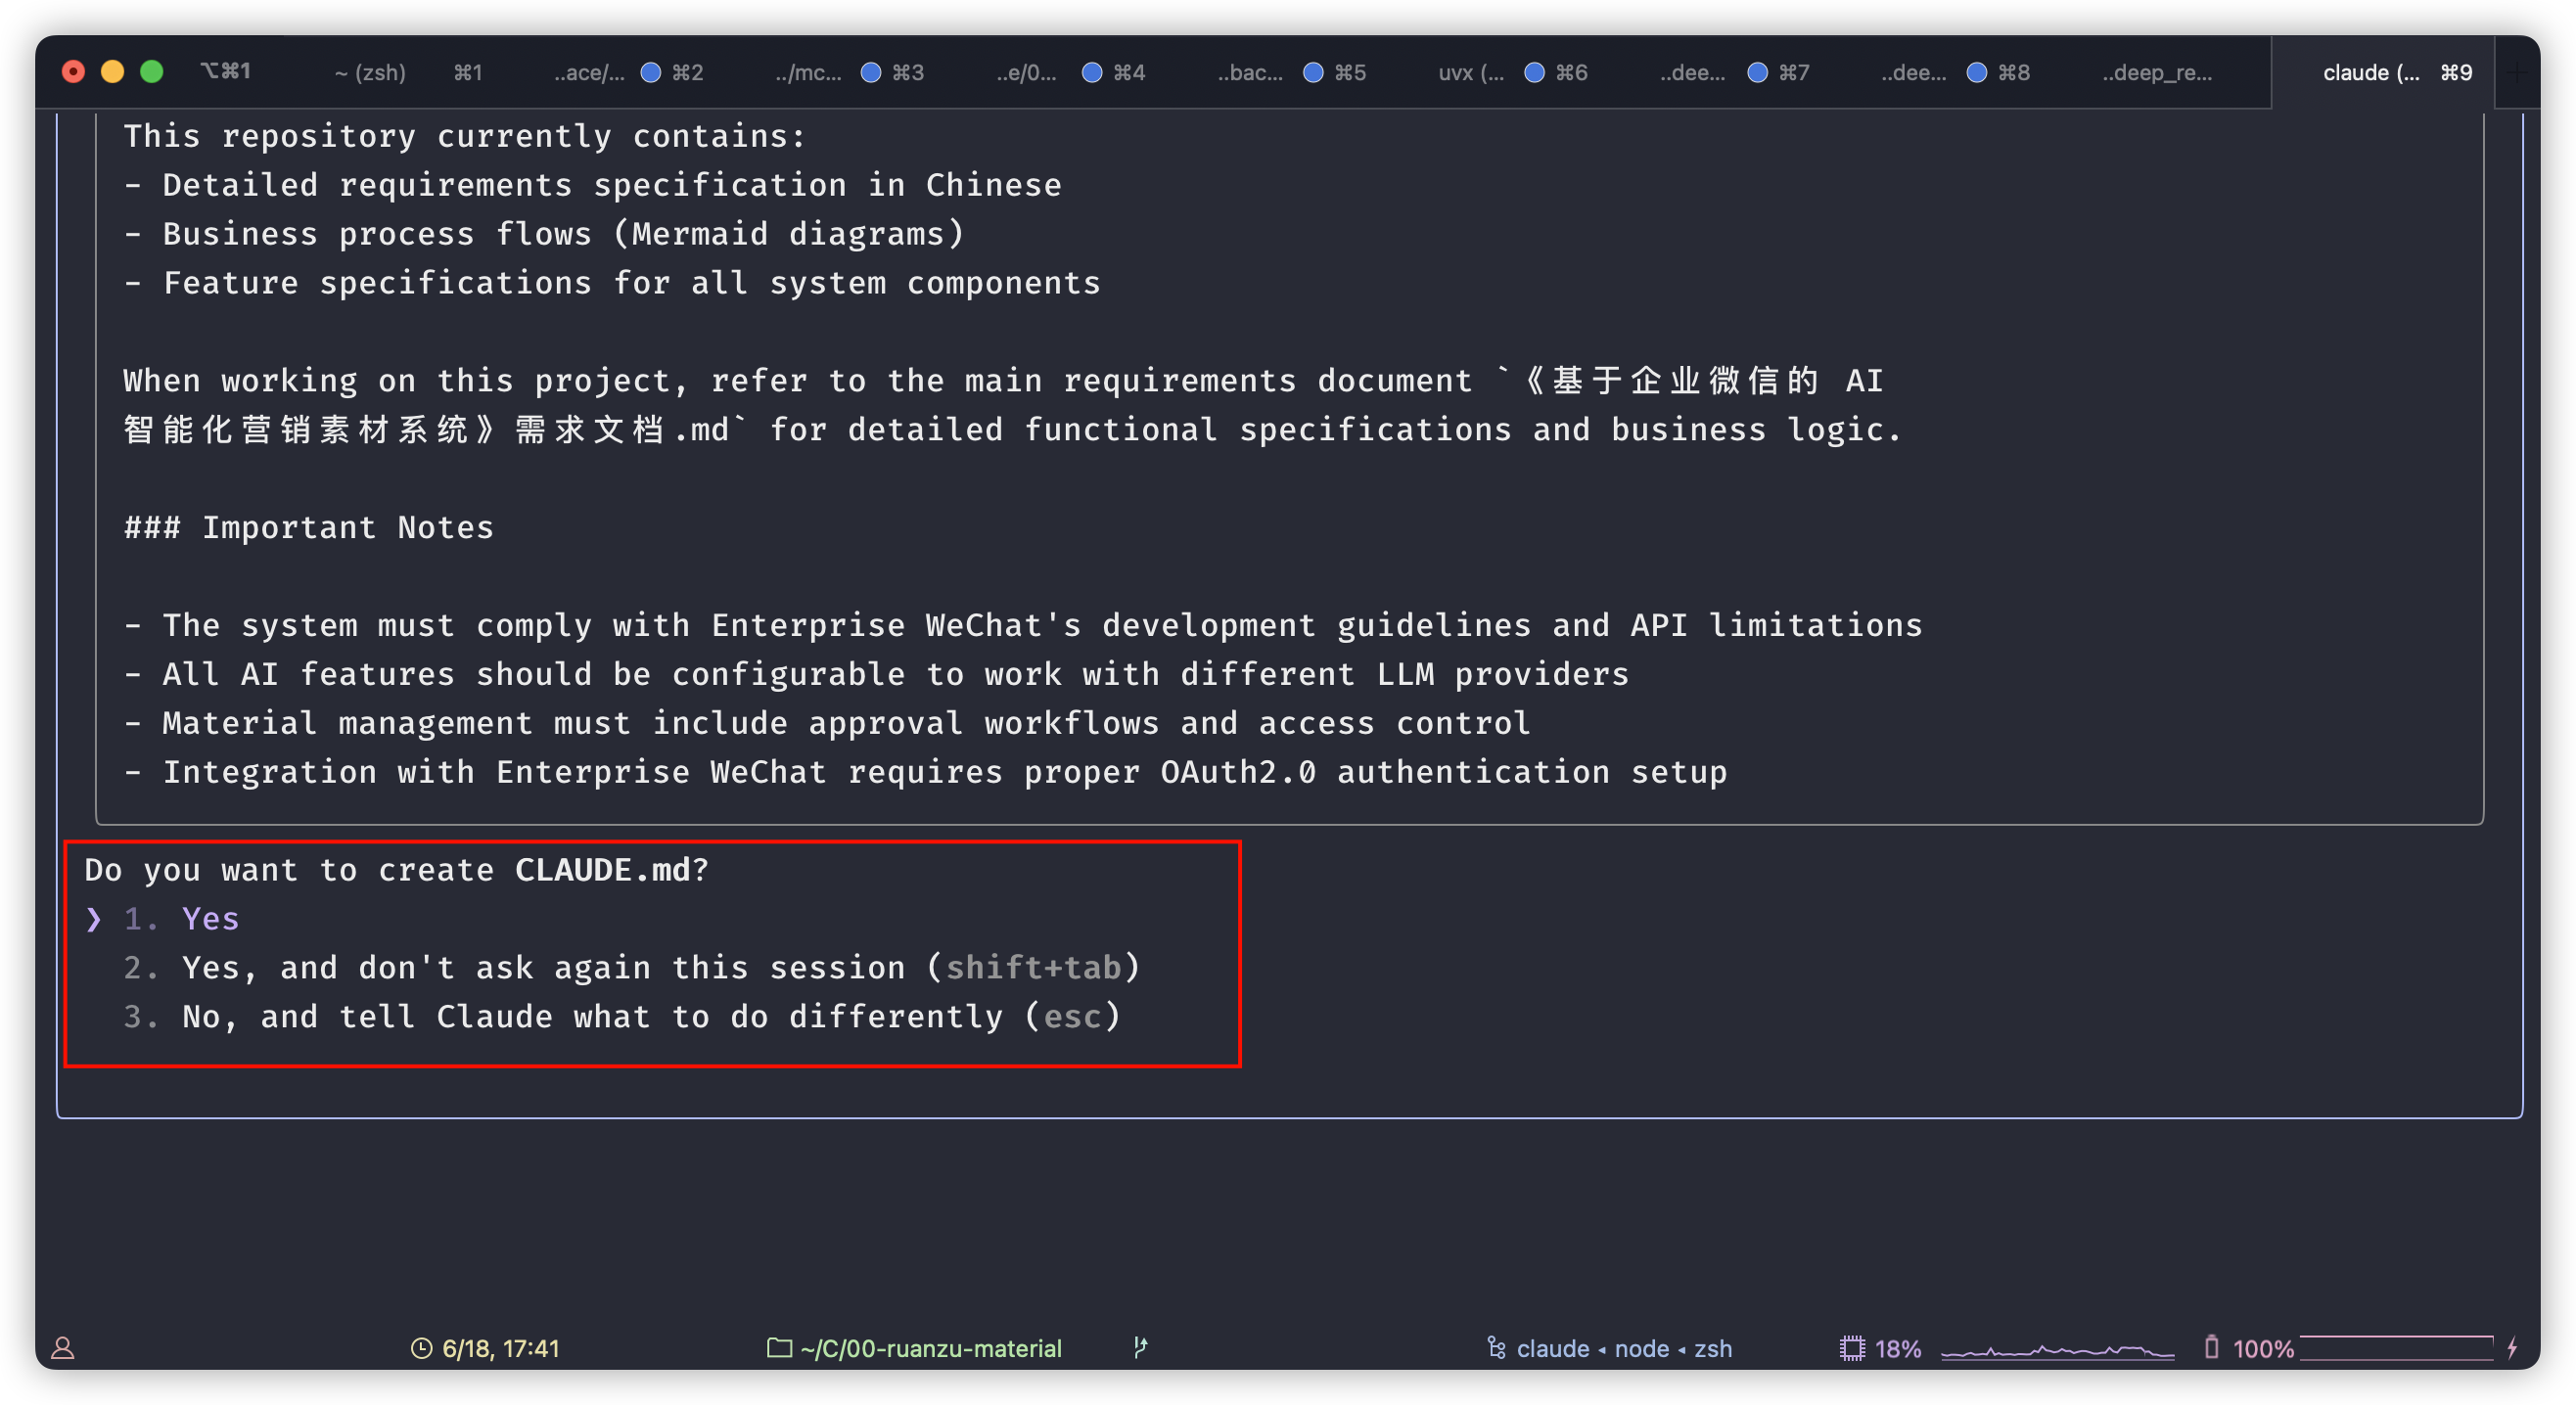Image resolution: width=2576 pixels, height=1405 pixels.
Task: Select option 1. Yes
Action: pyautogui.click(x=210, y=918)
